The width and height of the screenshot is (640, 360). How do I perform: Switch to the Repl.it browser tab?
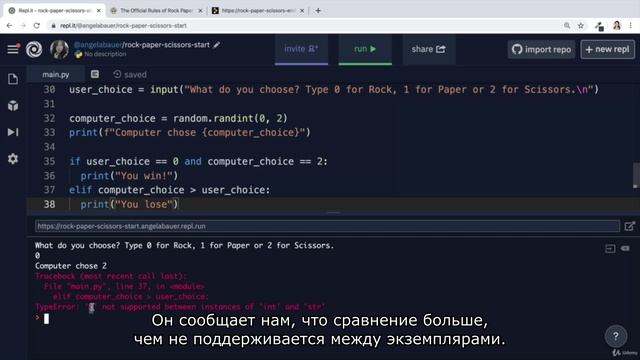54,11
